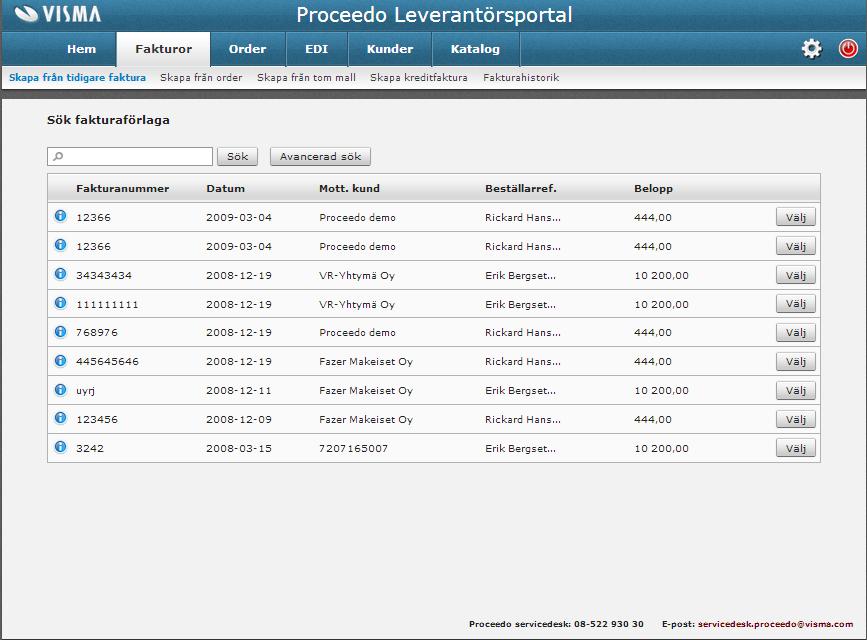Select Skapa kreditfaktura submenu
Viewport: 867px width, 640px height.
(x=419, y=77)
